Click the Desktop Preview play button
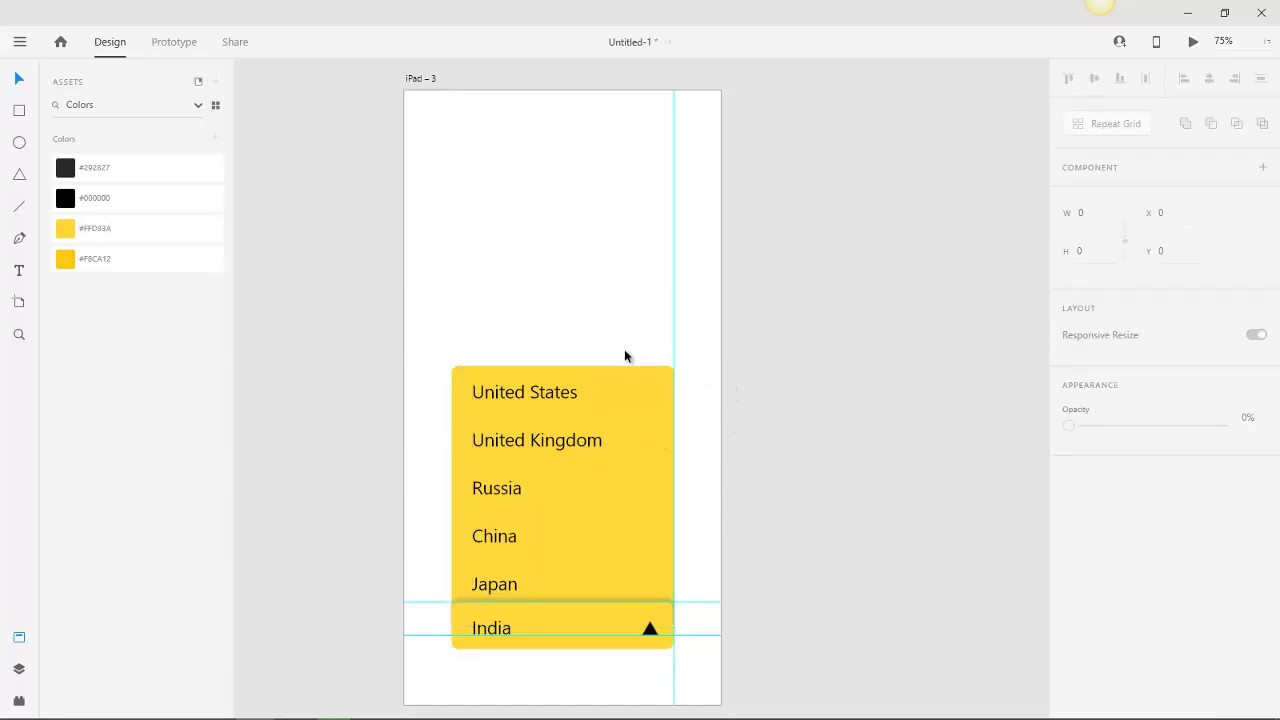1280x720 pixels. click(1193, 42)
